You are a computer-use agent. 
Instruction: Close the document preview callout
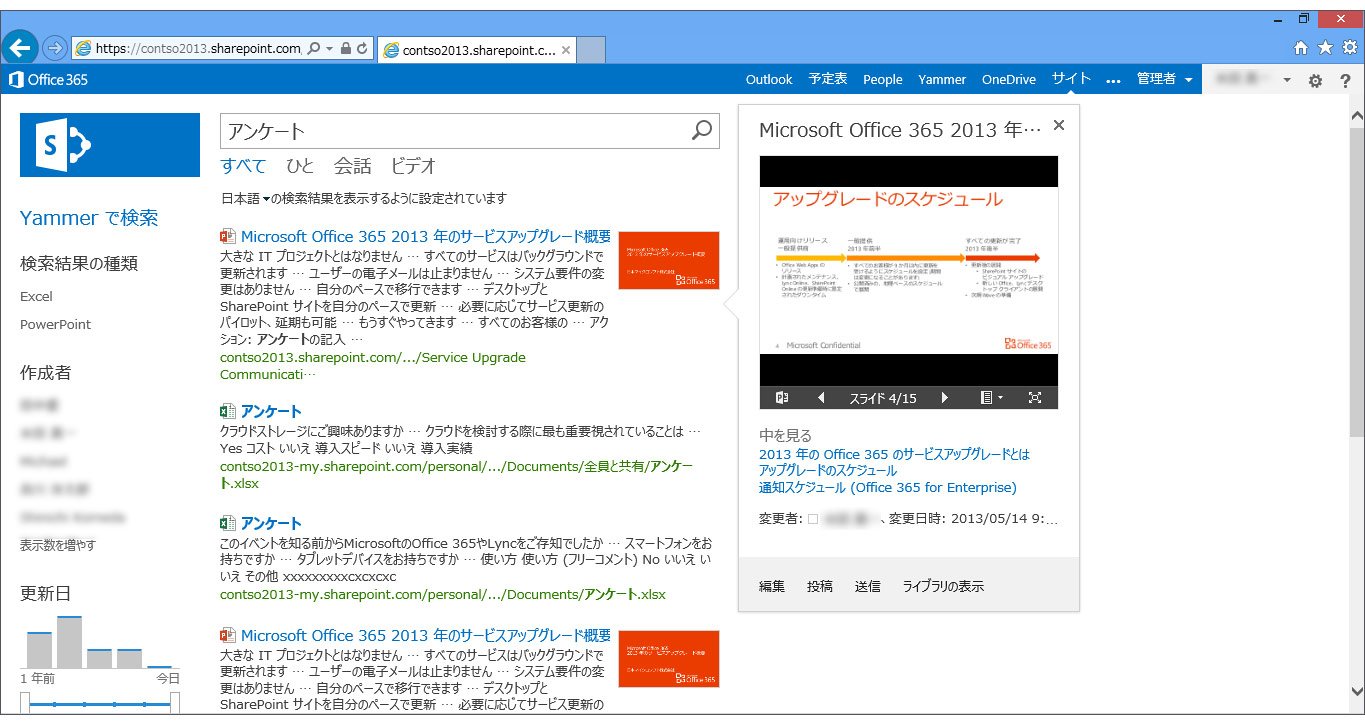1059,125
